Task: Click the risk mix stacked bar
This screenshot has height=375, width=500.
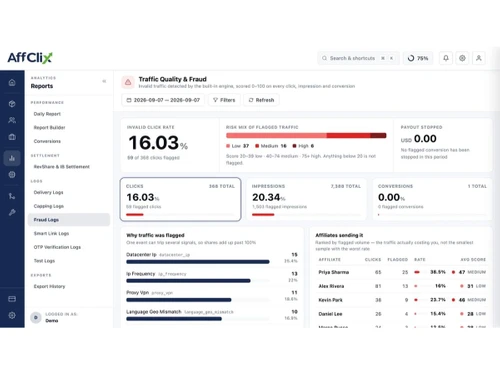Action: [306, 135]
